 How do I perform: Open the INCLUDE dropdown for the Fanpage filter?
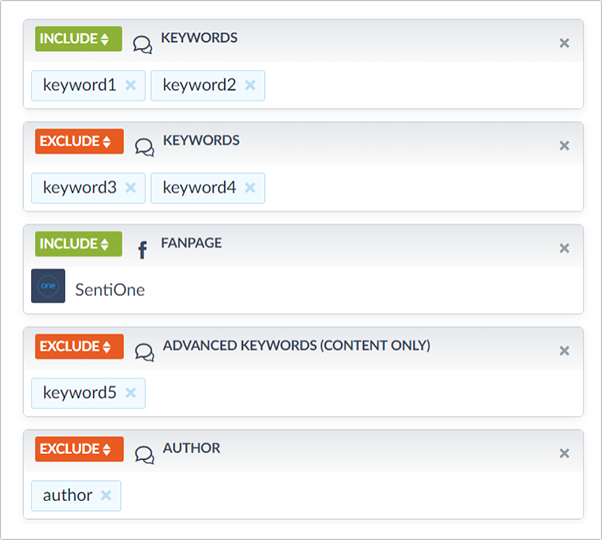(x=78, y=244)
